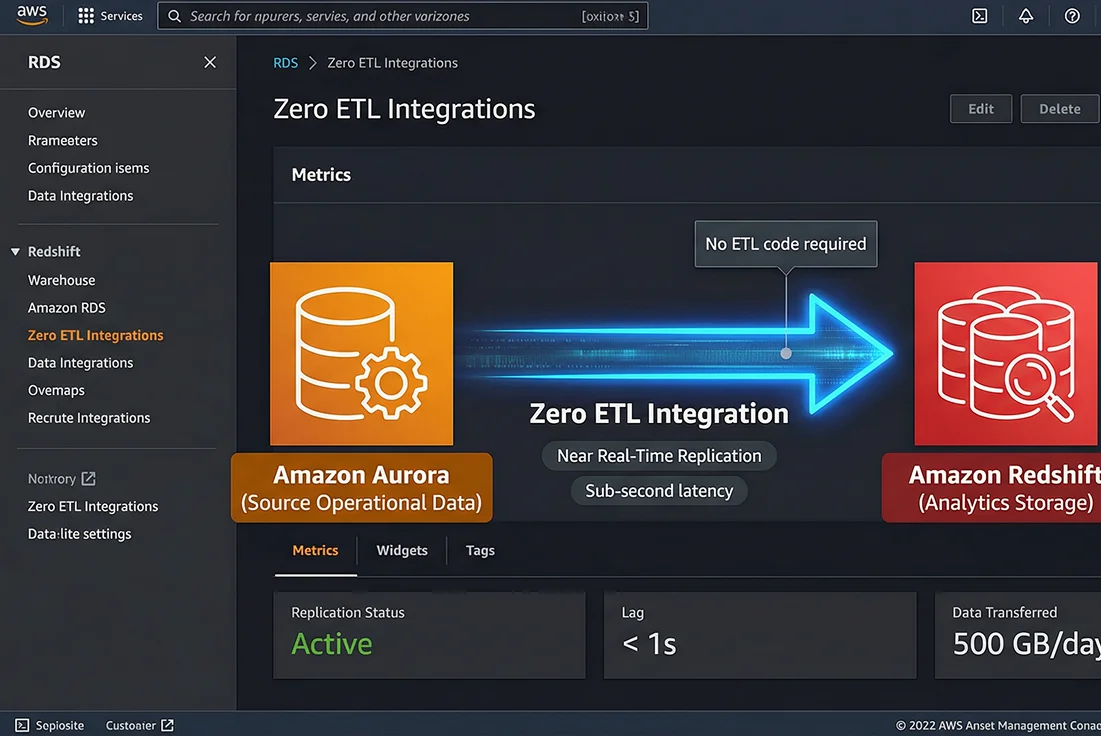Viewport: 1101px width, 736px height.
Task: Open the RDS breadcrumb link
Action: 285,62
